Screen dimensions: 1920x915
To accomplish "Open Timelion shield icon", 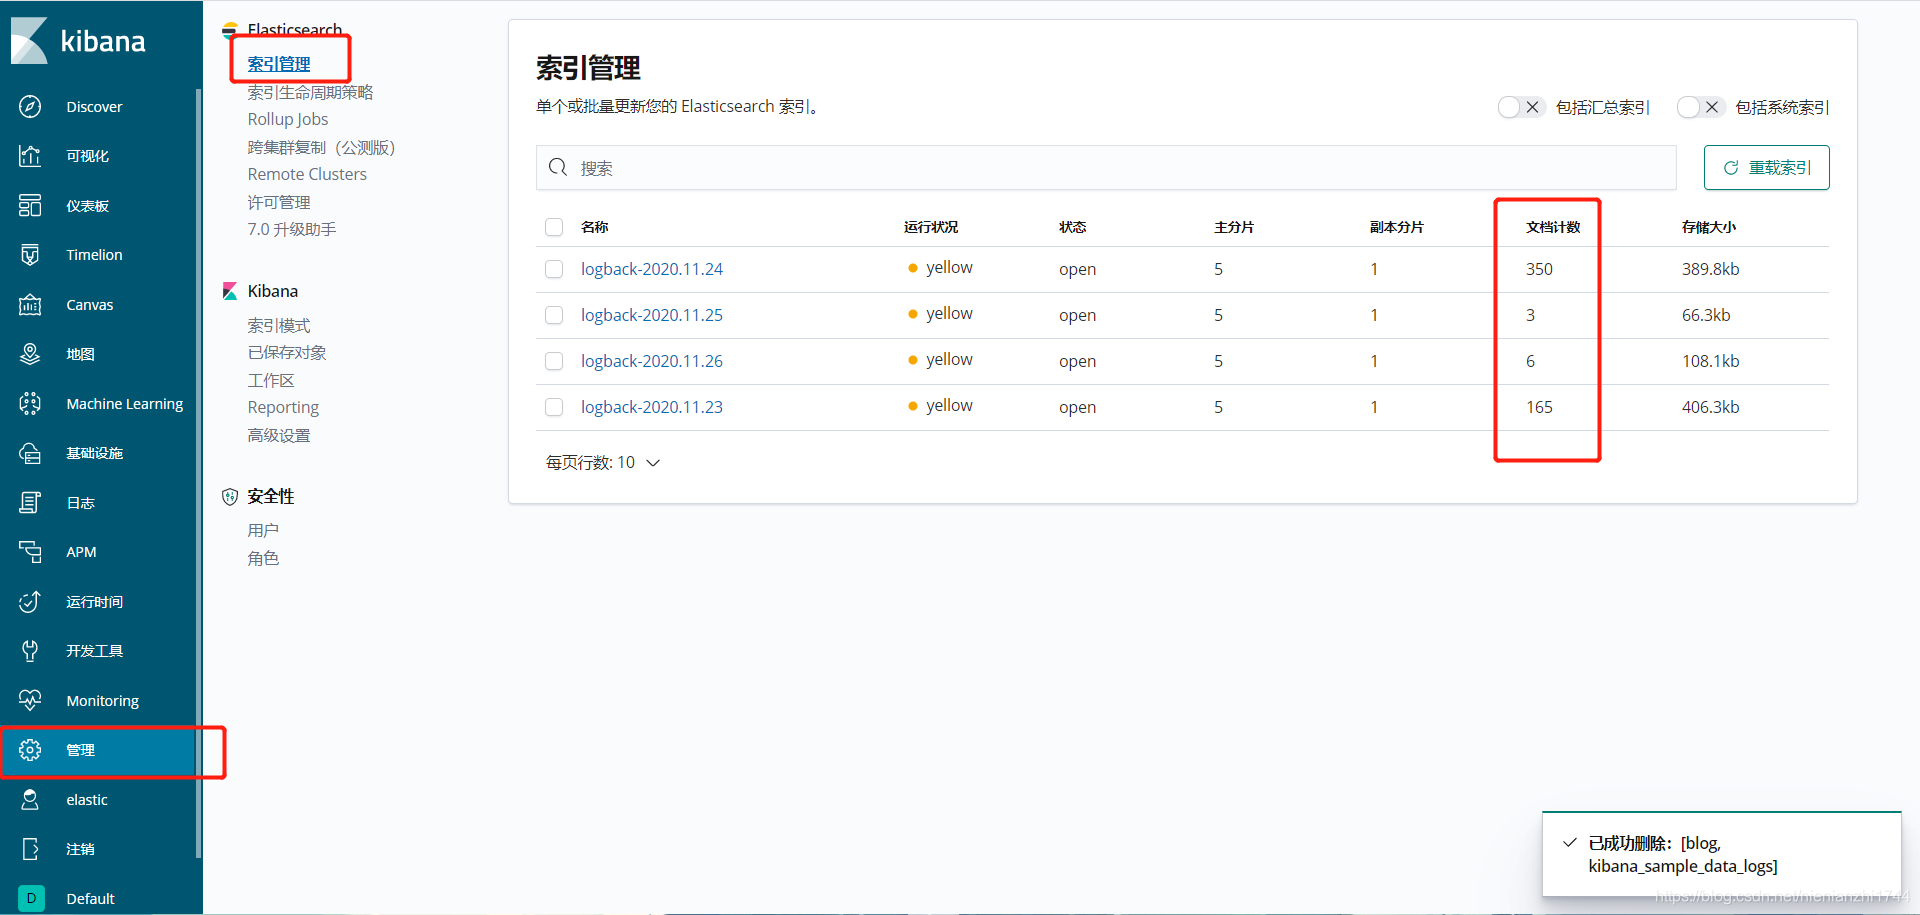I will tap(30, 255).
